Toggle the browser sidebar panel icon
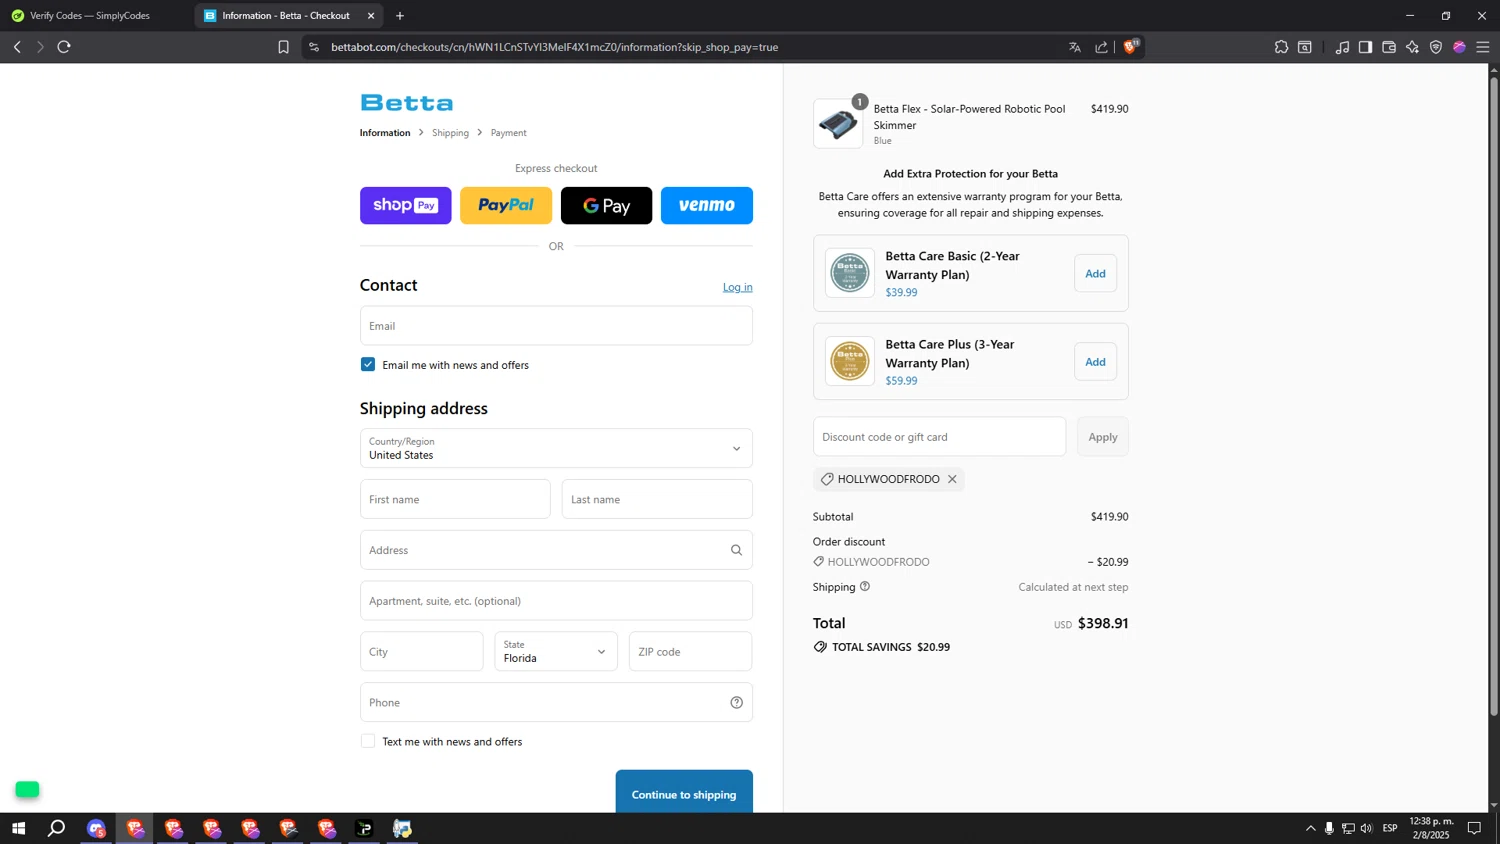1500x844 pixels. coord(1365,47)
